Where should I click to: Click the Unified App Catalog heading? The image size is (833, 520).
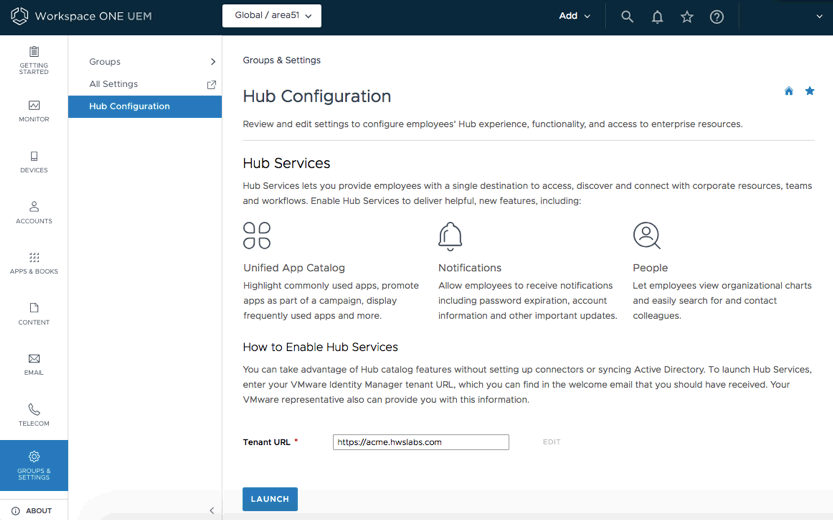(x=294, y=268)
